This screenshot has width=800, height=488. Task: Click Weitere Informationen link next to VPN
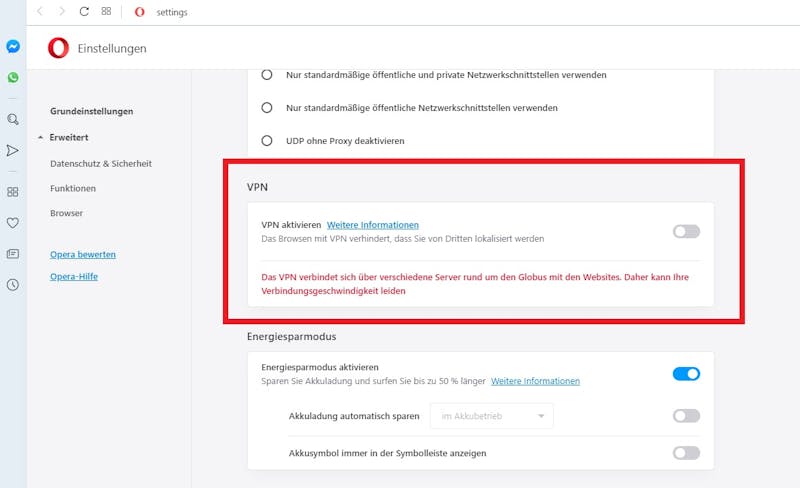(372, 225)
